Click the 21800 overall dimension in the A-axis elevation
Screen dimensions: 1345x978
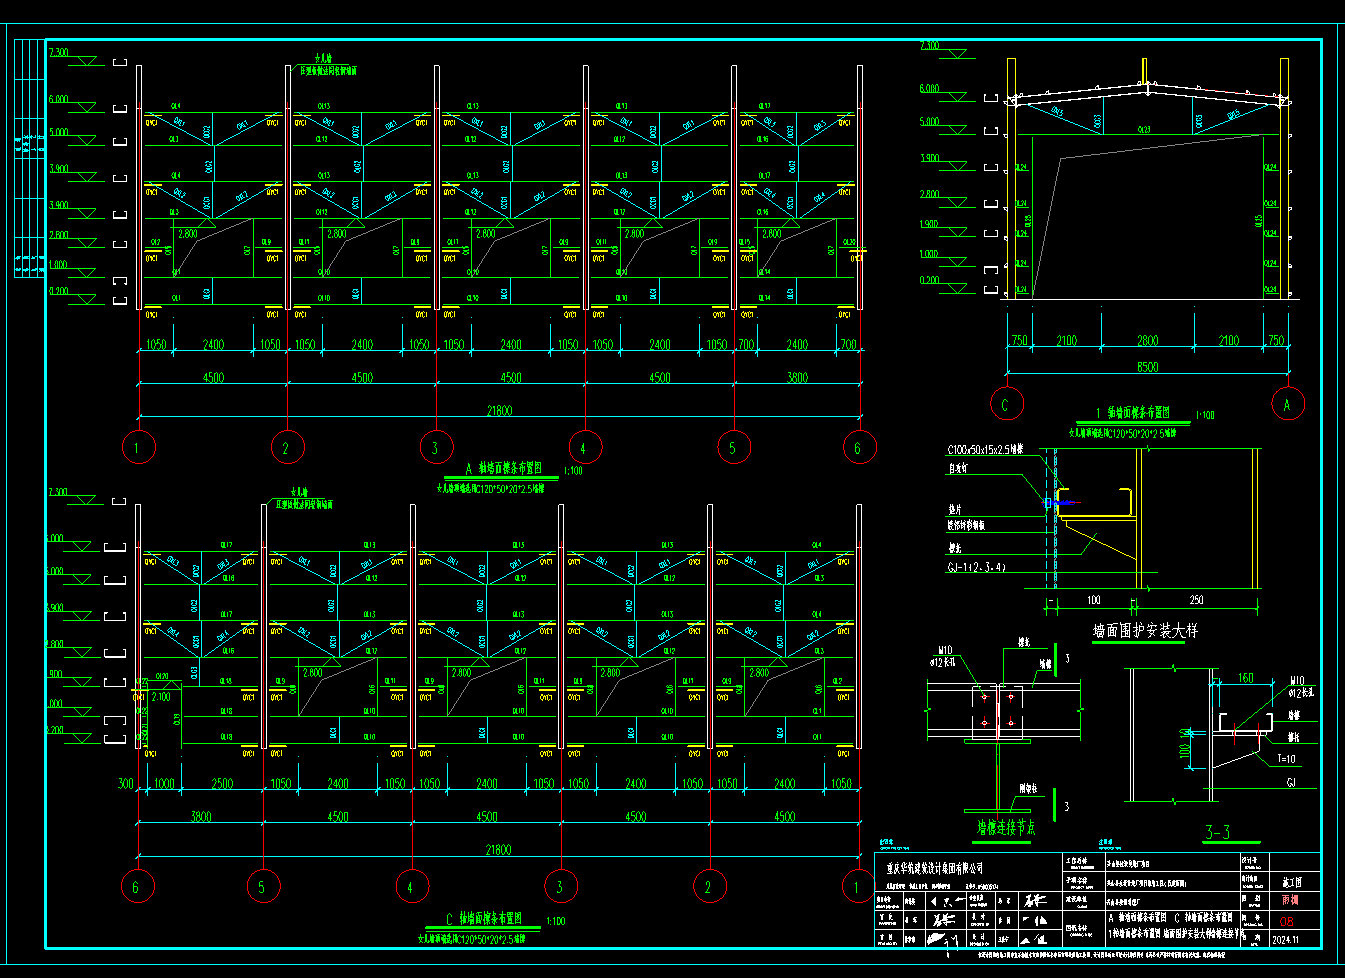(x=499, y=410)
